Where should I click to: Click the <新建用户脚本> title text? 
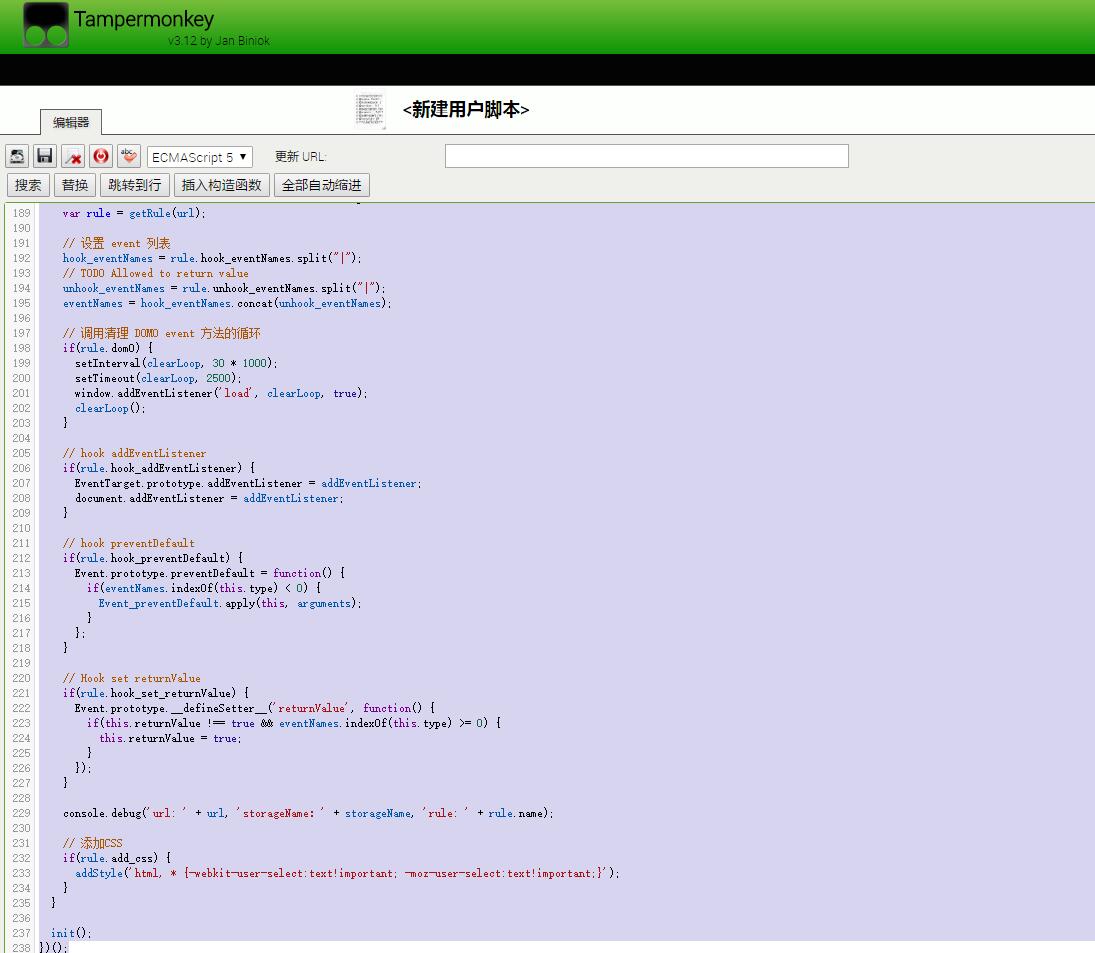point(466,110)
